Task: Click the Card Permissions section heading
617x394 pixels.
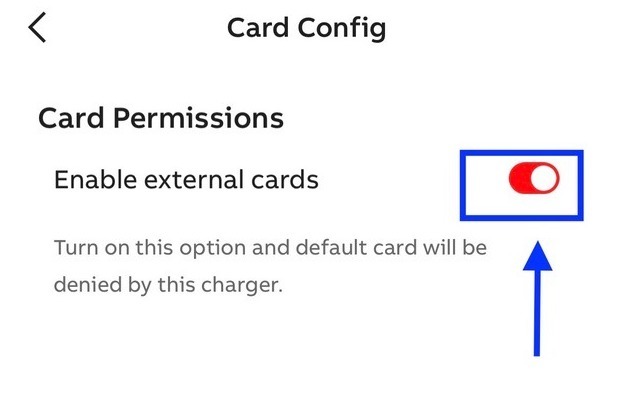Action: click(161, 118)
